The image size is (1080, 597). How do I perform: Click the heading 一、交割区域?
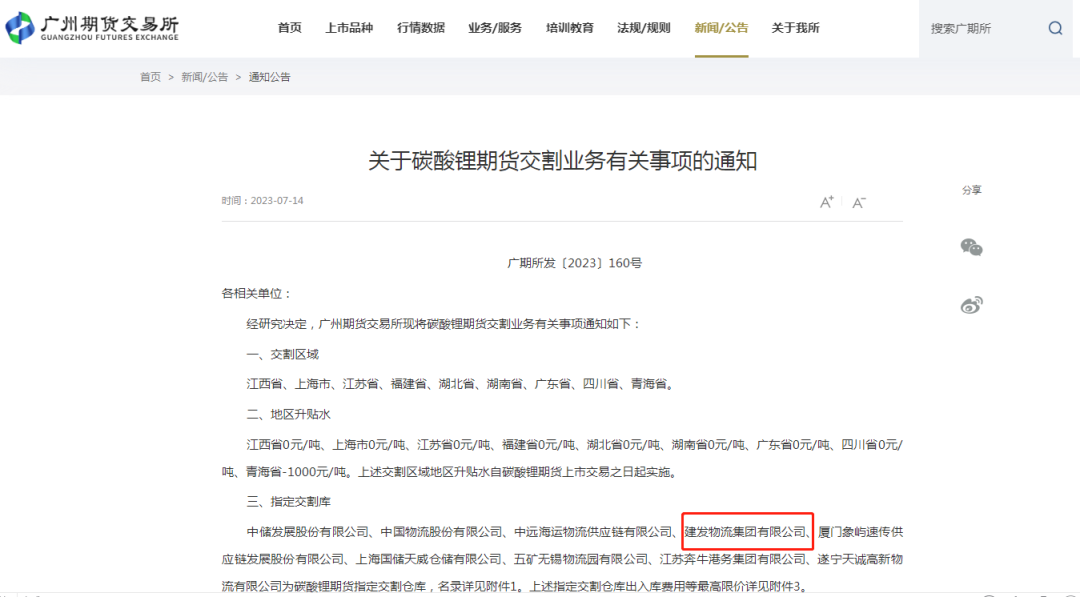282,355
